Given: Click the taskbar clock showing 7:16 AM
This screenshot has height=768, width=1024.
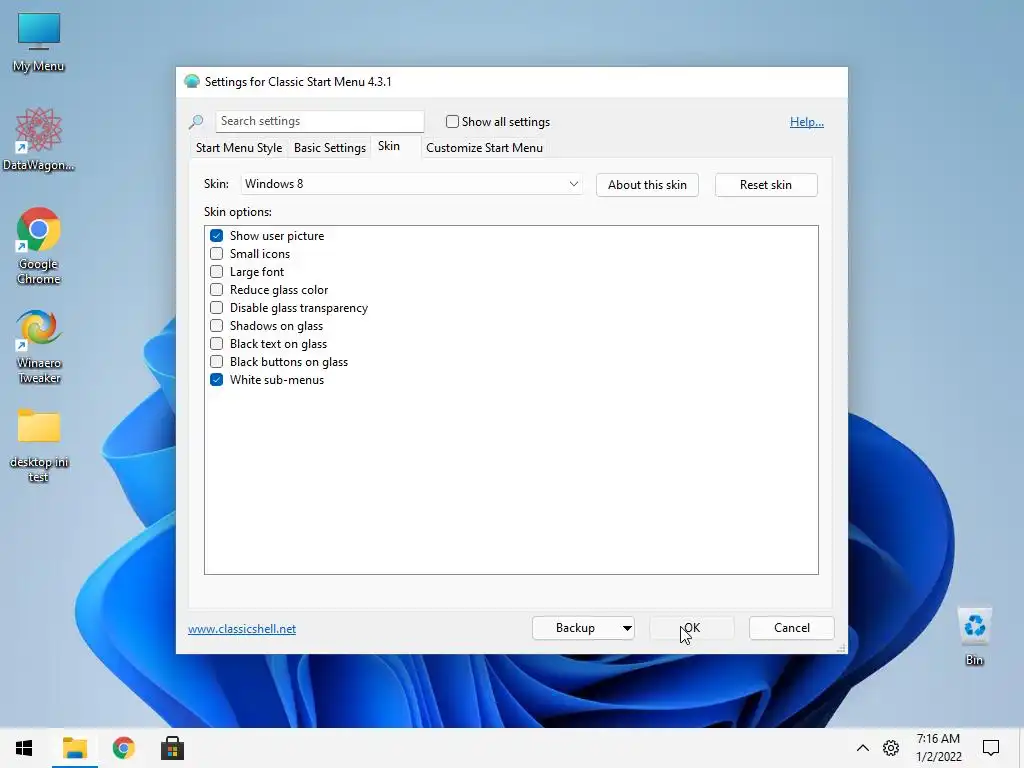Looking at the screenshot, I should [938, 748].
